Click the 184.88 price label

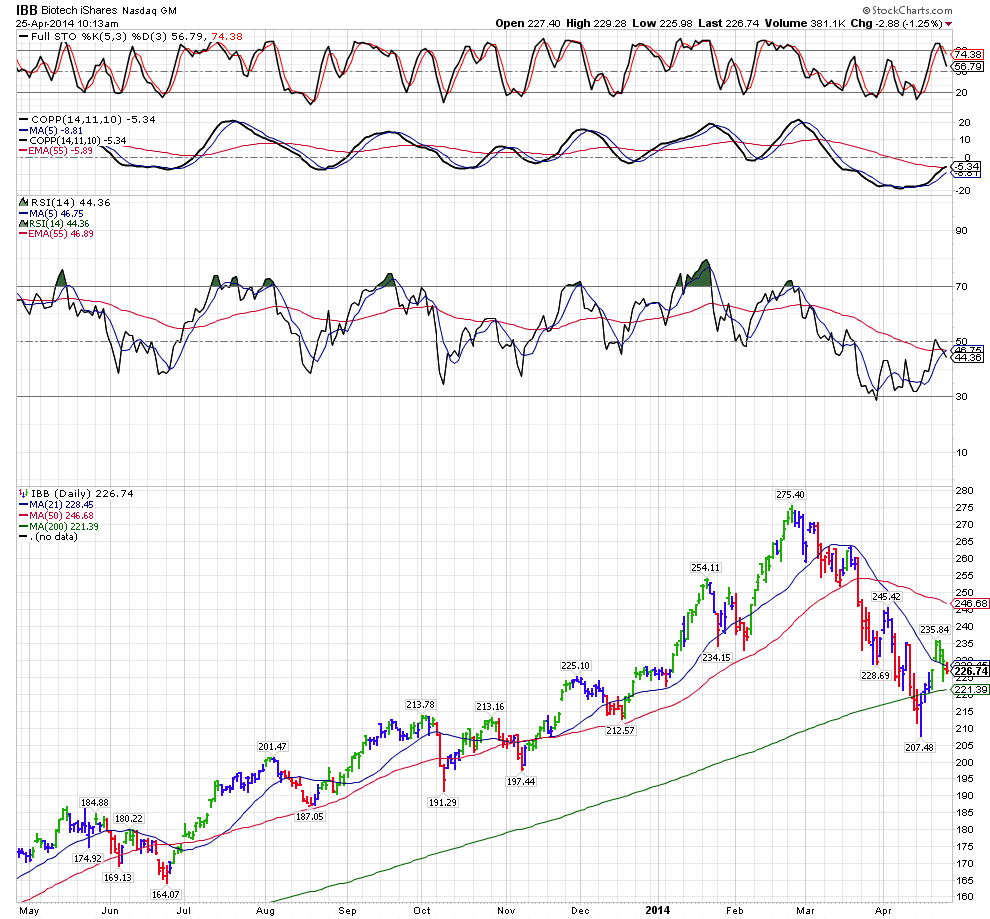pyautogui.click(x=95, y=803)
